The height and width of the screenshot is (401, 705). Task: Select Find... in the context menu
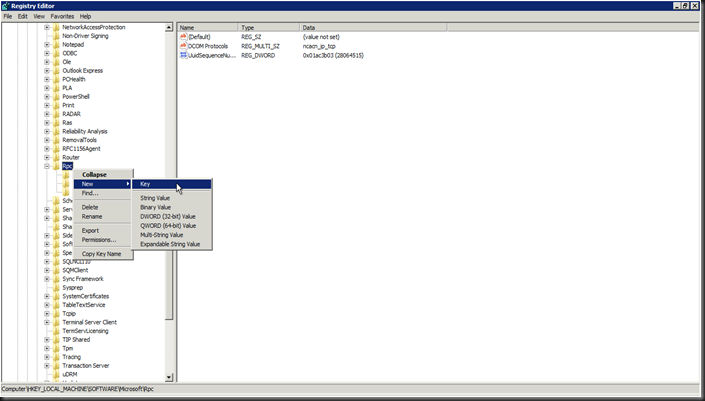click(103, 193)
